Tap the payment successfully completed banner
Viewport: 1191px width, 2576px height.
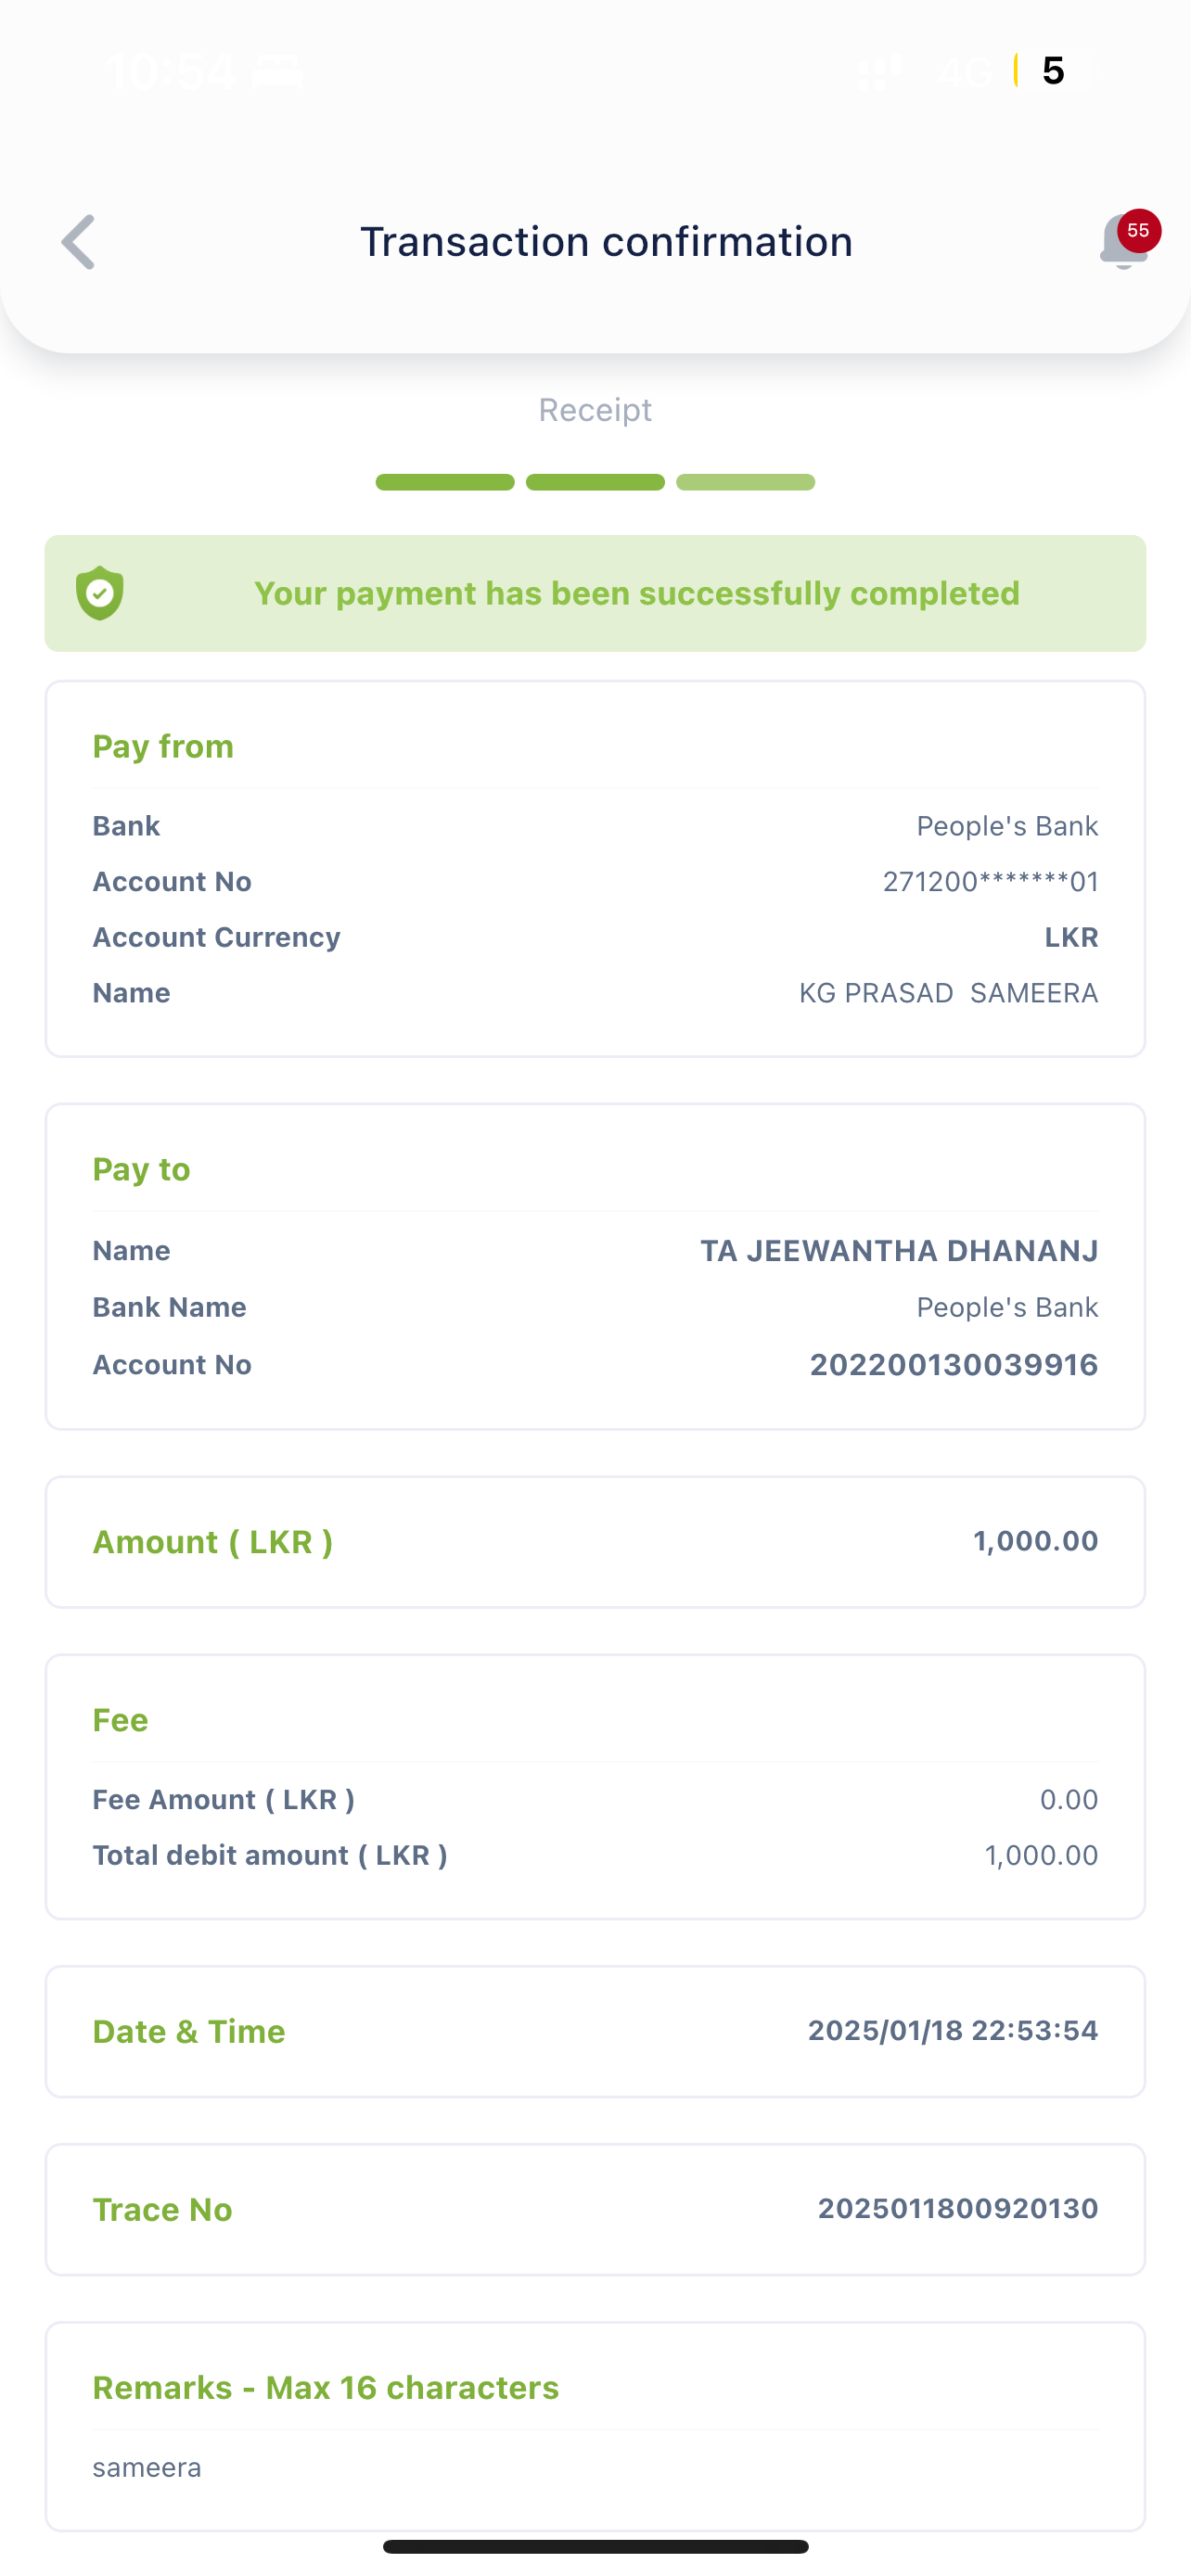(x=636, y=593)
